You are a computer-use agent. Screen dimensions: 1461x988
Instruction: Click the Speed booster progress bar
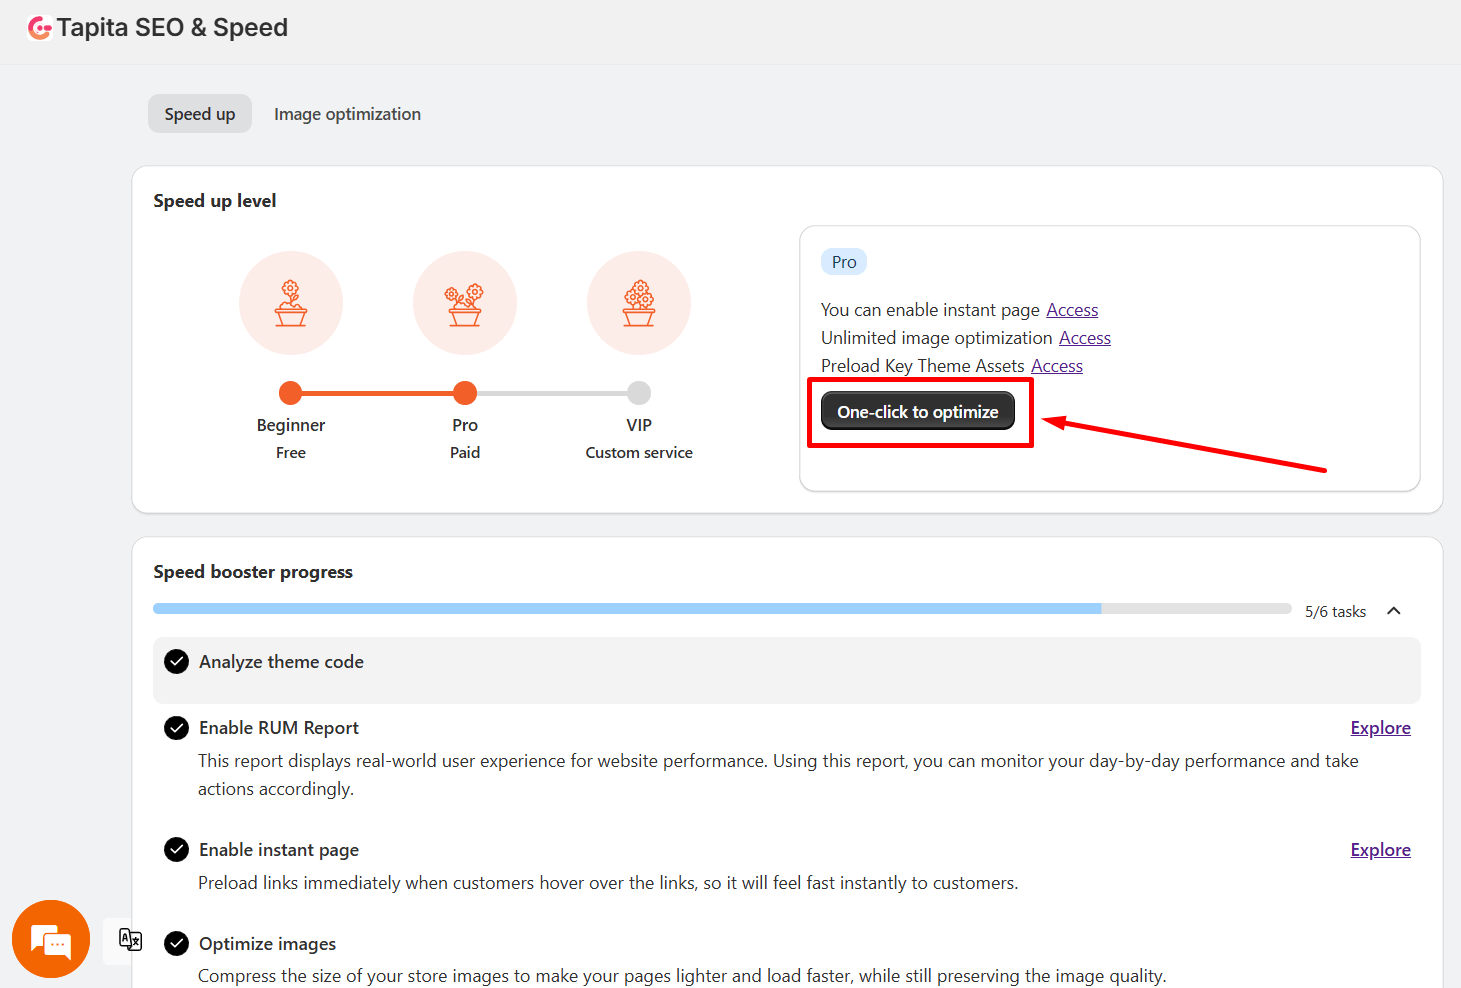[722, 608]
